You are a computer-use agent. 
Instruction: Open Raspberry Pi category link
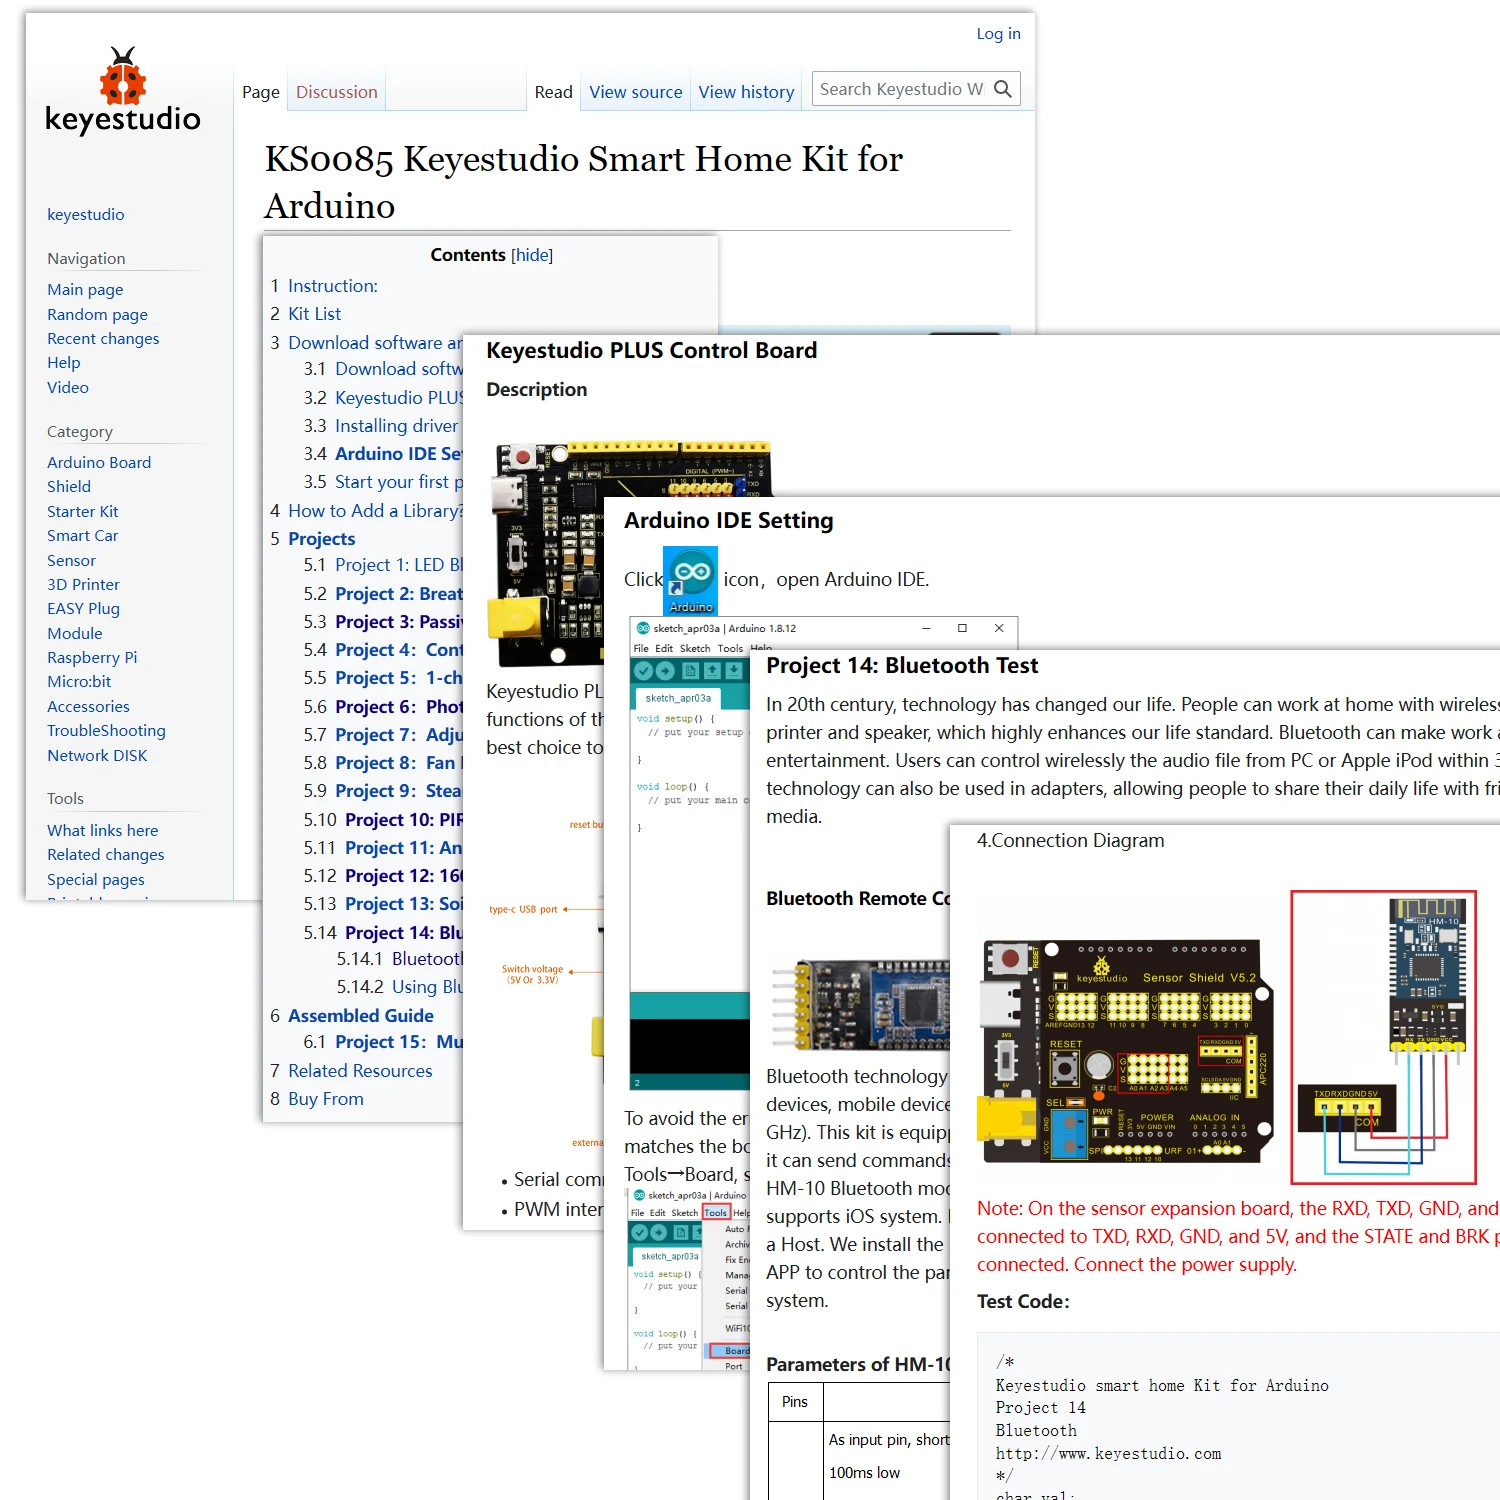coord(92,657)
